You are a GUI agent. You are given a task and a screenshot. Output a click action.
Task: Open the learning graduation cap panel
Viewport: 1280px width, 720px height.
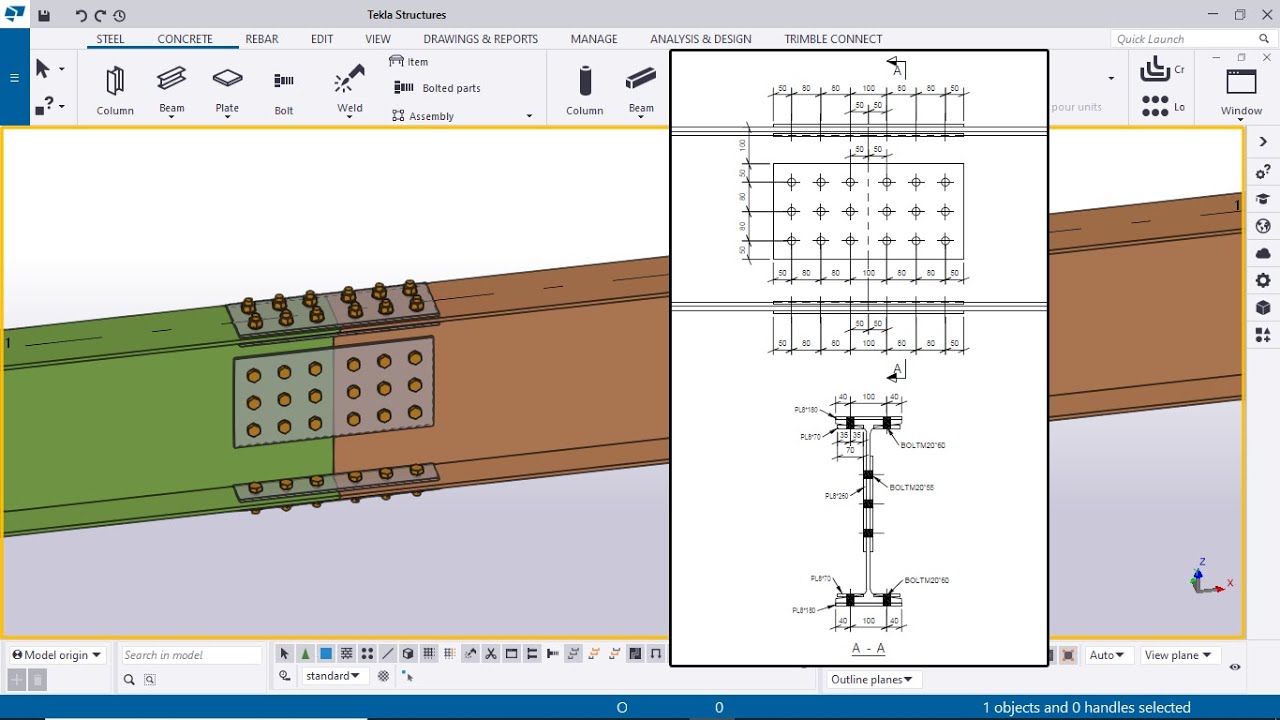1263,200
